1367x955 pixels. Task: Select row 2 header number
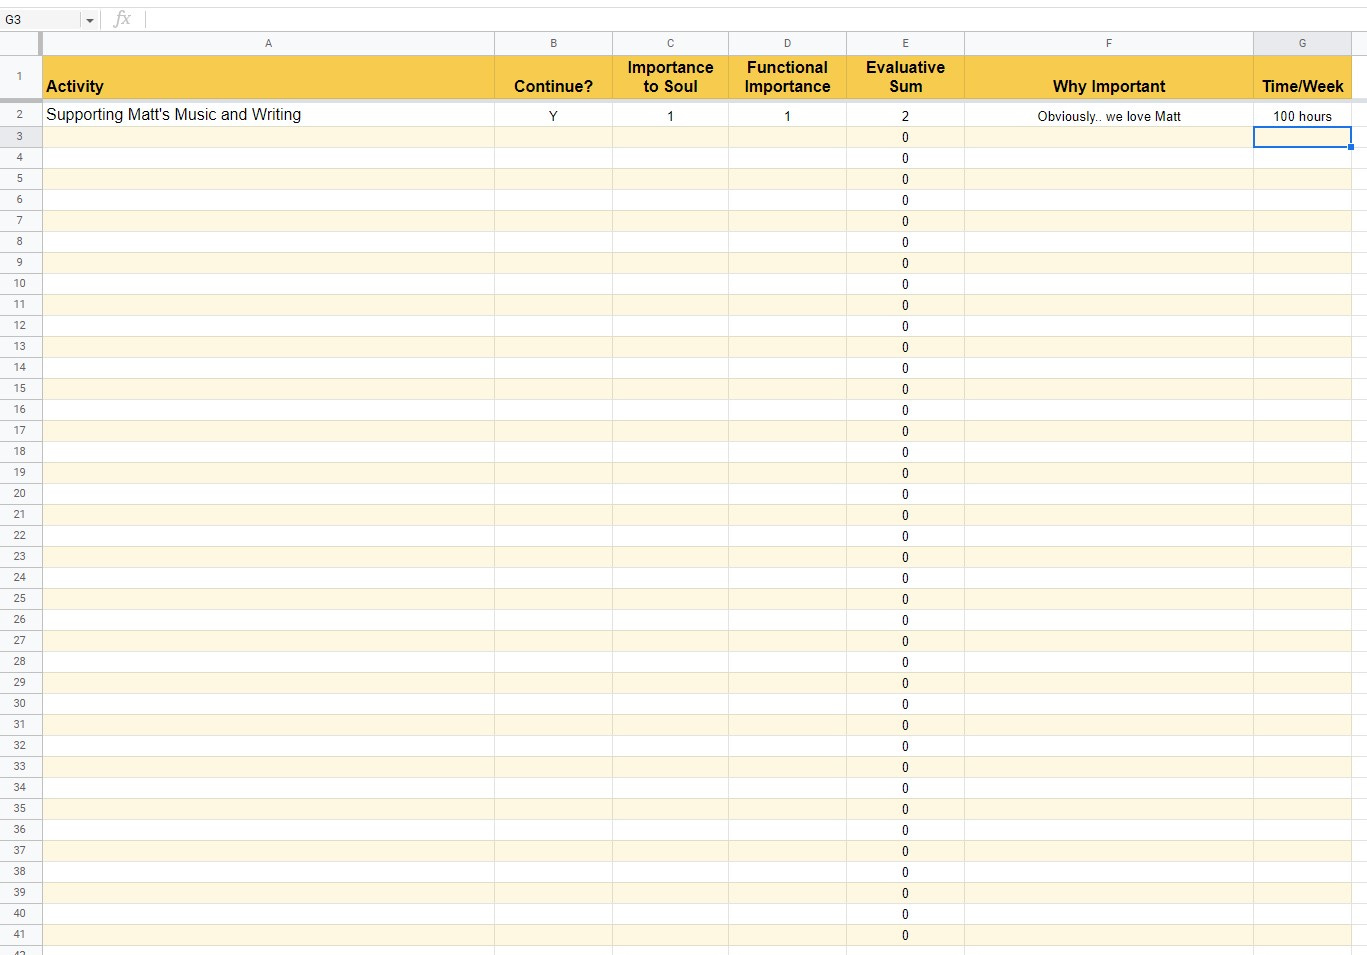pyautogui.click(x=19, y=115)
